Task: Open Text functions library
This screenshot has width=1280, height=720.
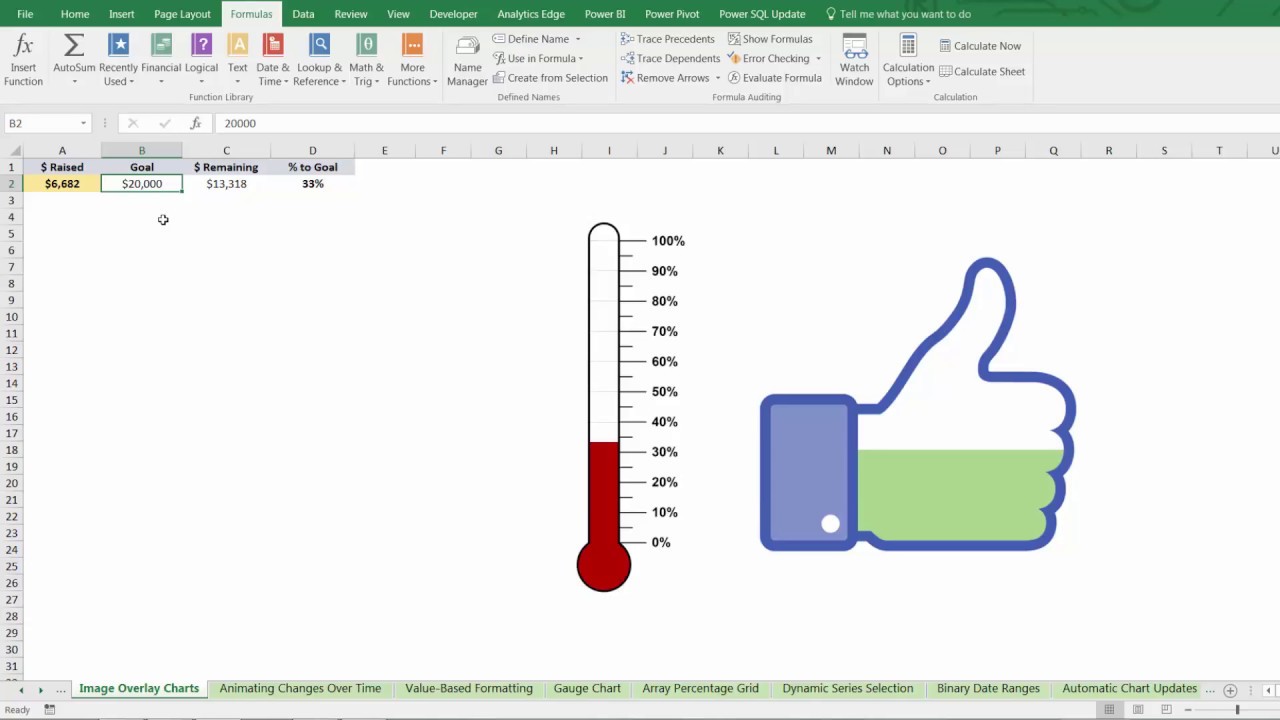Action: (x=237, y=60)
